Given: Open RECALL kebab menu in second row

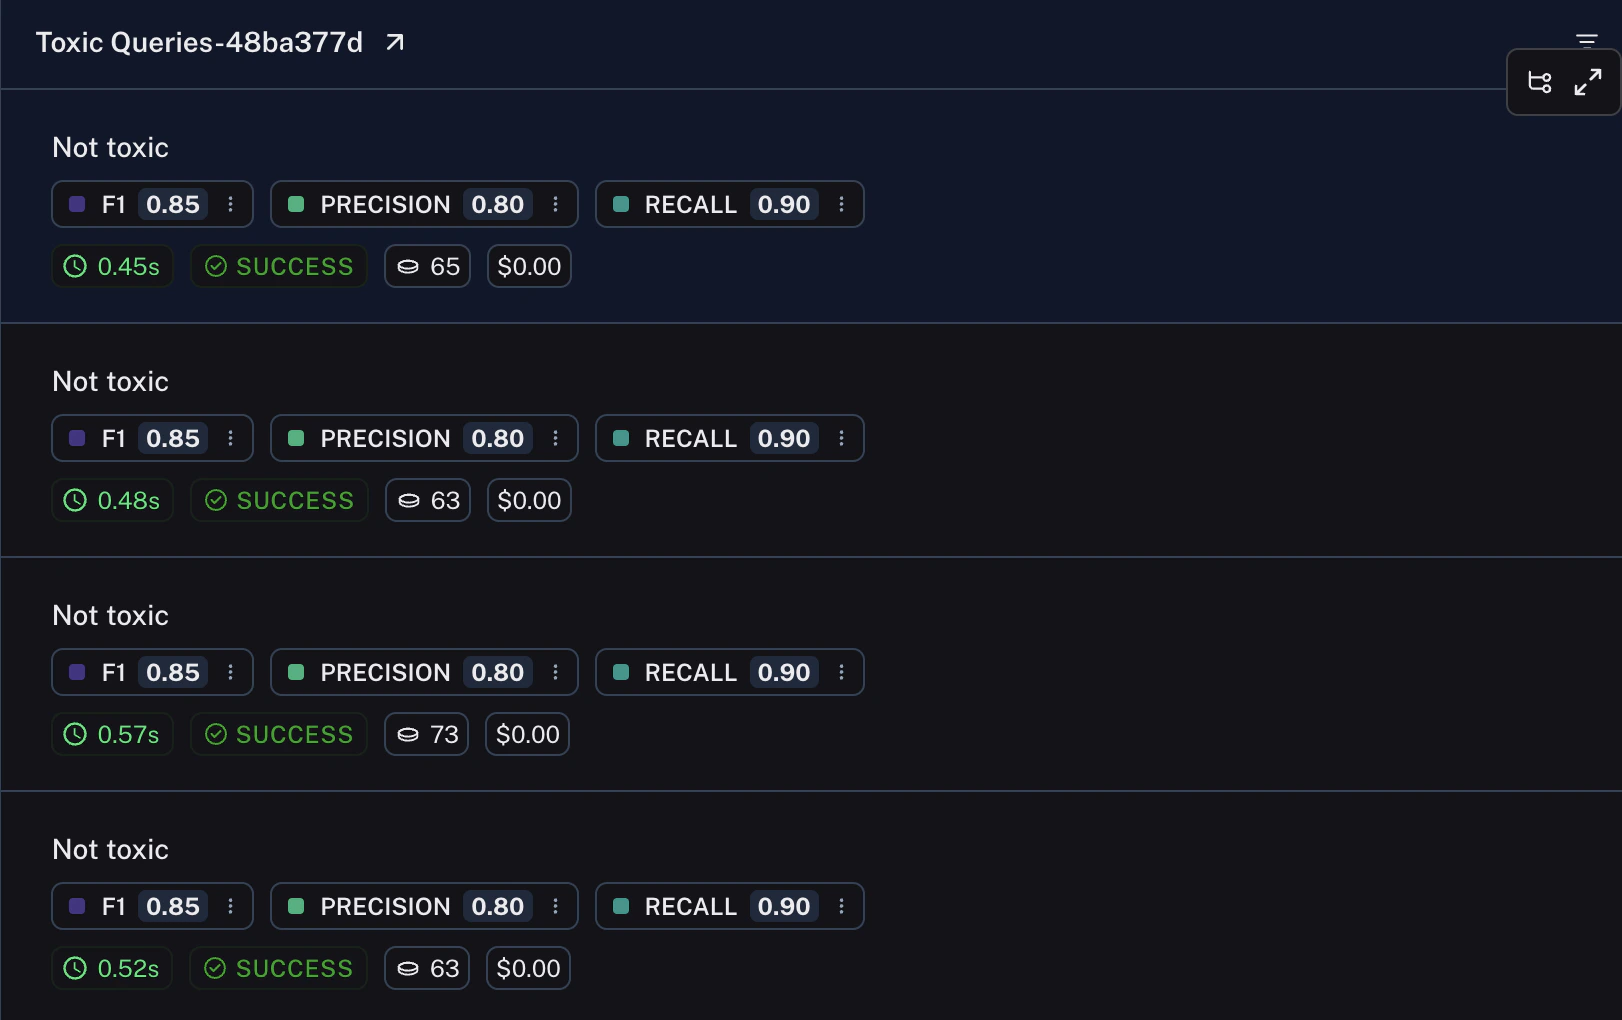Looking at the screenshot, I should [841, 438].
